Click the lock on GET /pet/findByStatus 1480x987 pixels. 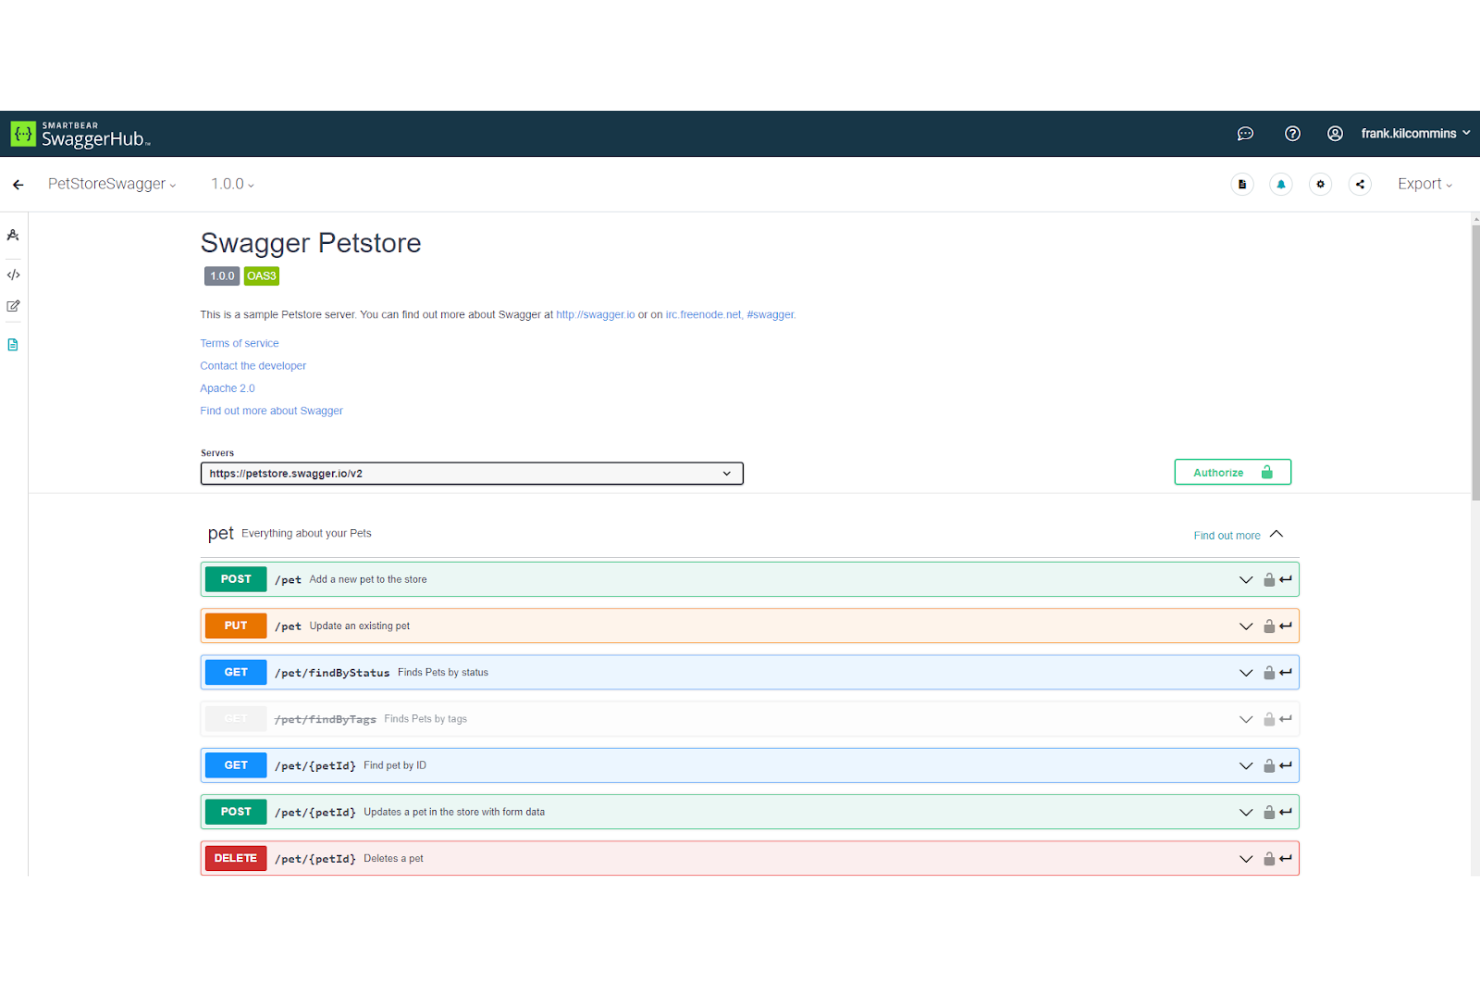tap(1268, 672)
